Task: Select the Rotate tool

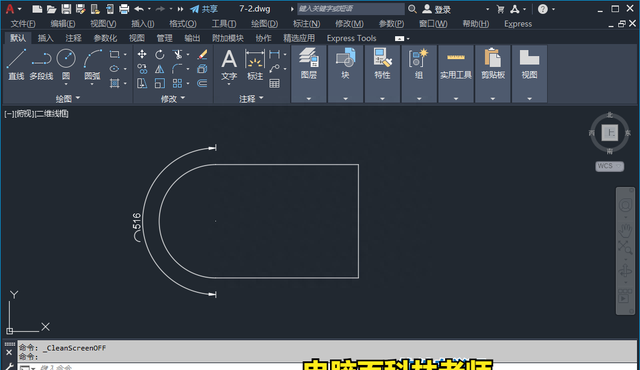Action: (x=160, y=54)
